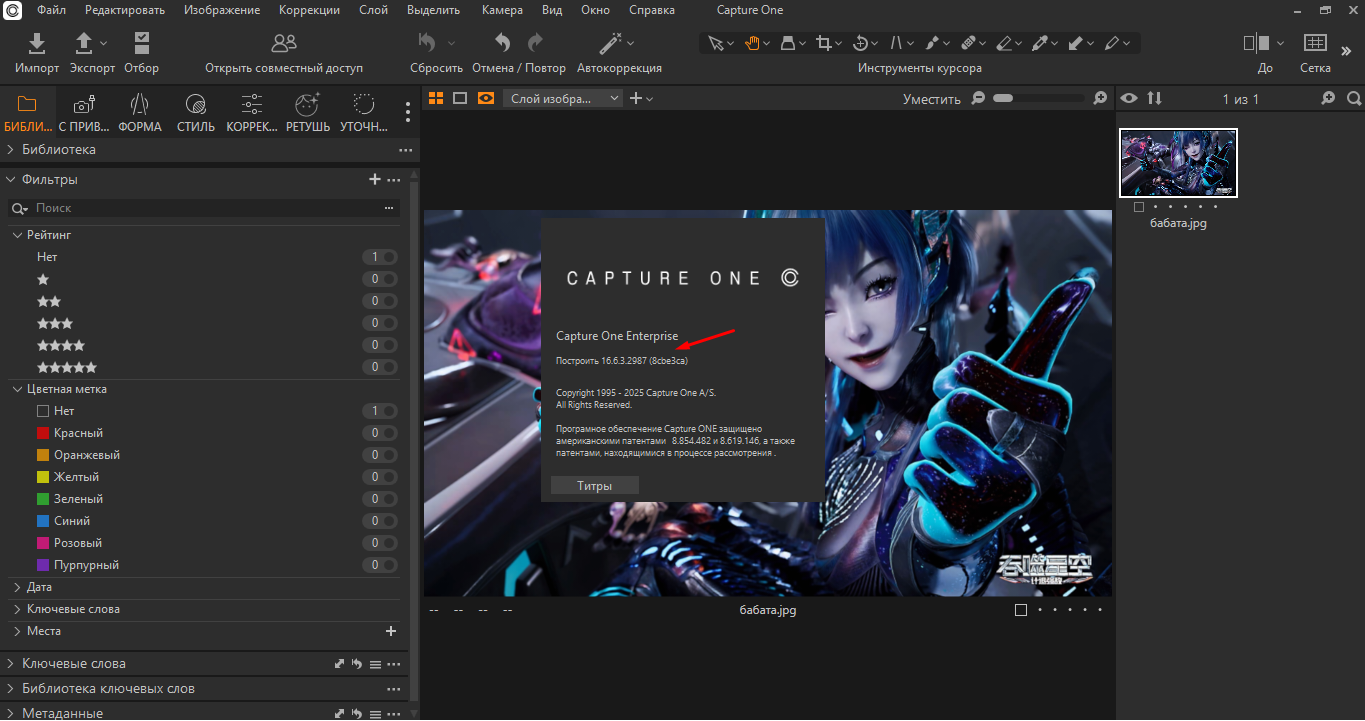Viewport: 1365px width, 721px height.
Task: Click the До before/after icon
Action: 1256,43
